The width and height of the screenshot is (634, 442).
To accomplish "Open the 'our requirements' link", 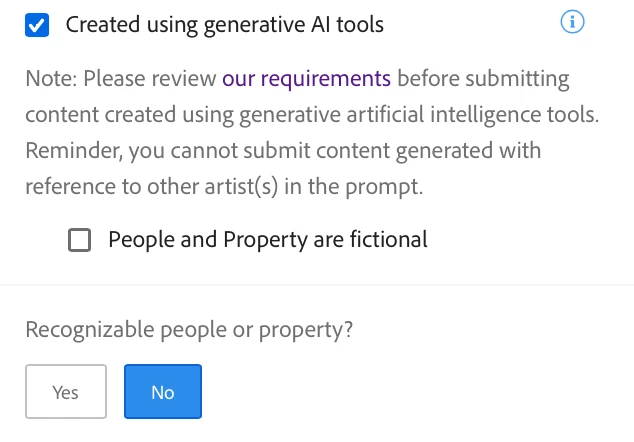I will (306, 78).
